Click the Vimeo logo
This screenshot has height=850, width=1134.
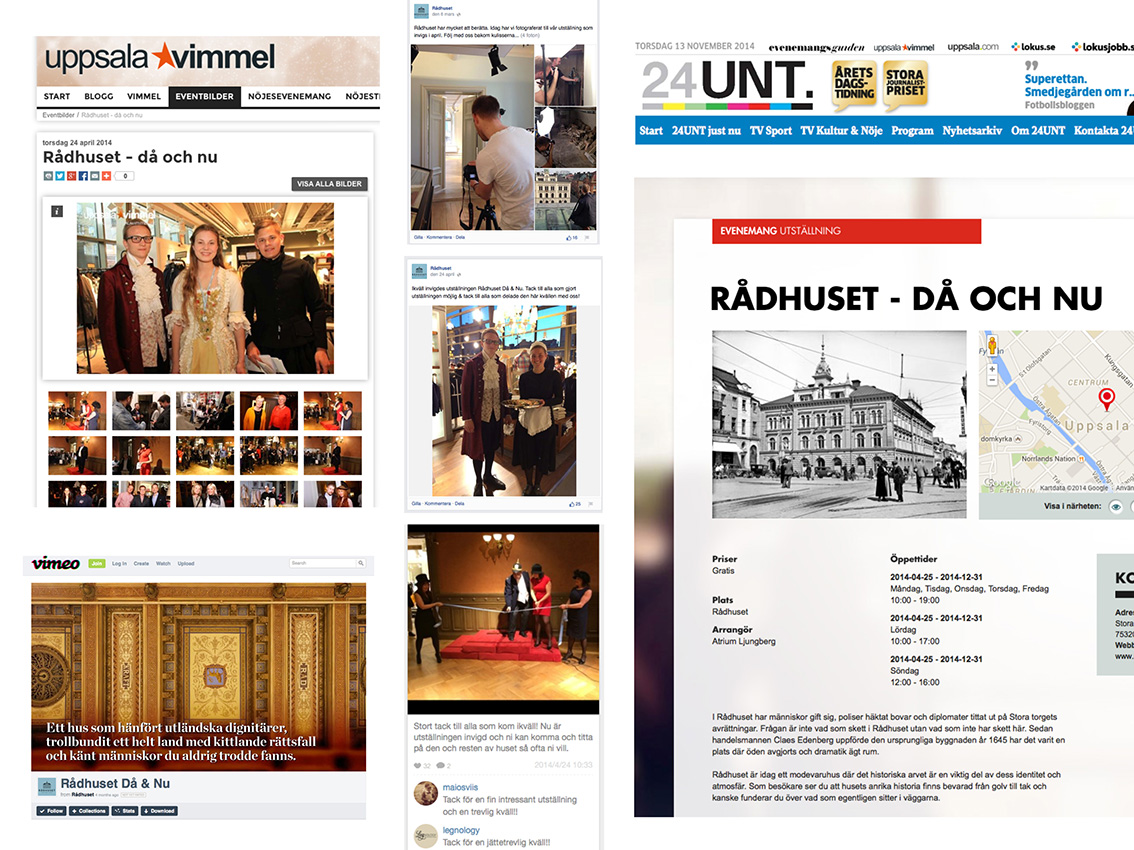[56, 564]
